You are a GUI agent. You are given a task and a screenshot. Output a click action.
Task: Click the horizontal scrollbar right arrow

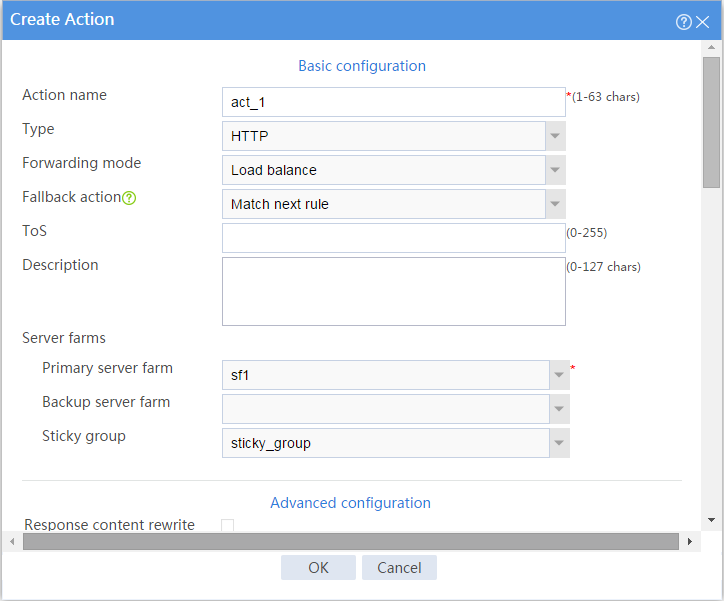click(690, 541)
